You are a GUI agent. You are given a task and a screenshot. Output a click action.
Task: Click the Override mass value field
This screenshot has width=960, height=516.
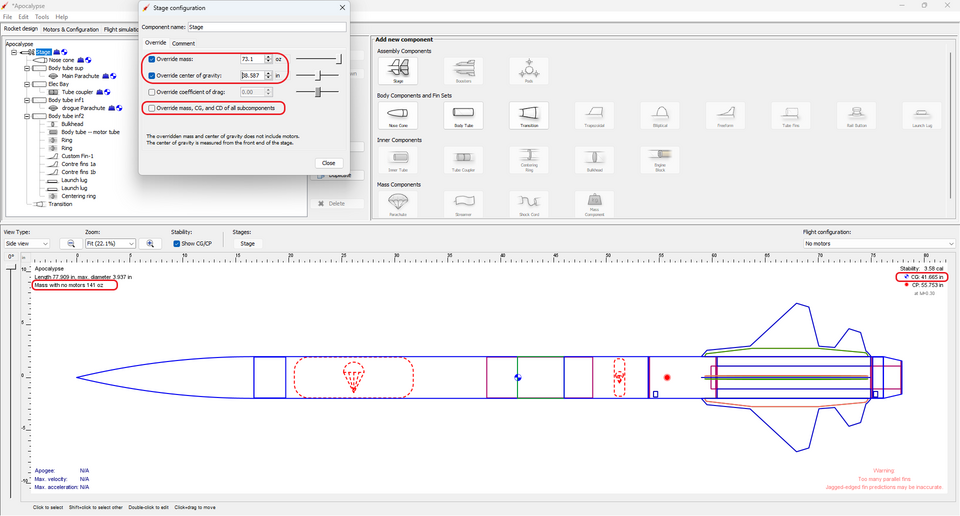[x=252, y=59]
